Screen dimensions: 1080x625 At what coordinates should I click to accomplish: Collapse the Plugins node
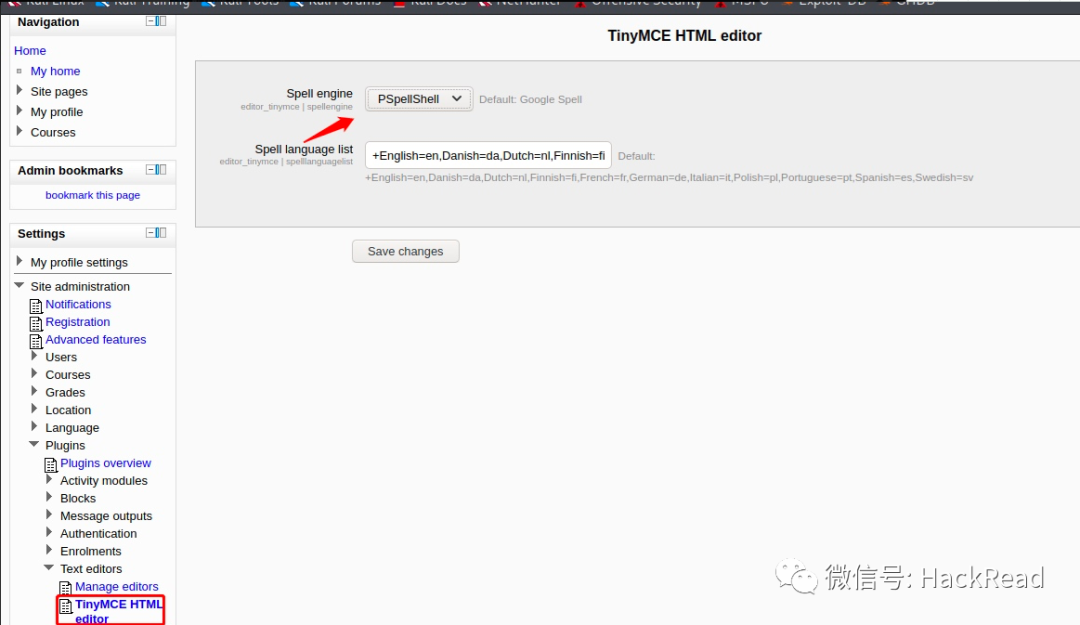(x=34, y=444)
